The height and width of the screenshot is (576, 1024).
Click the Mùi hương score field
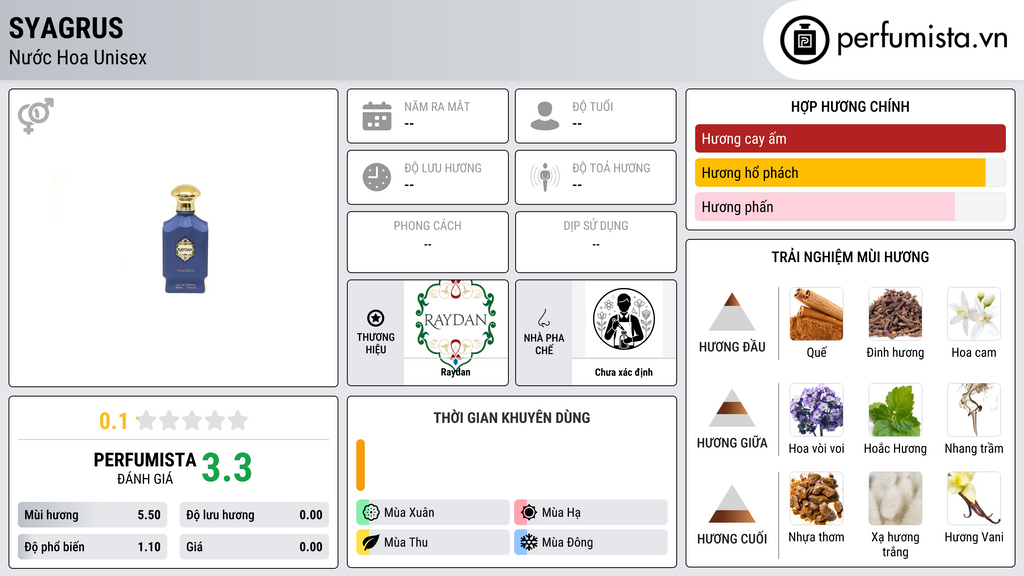(92, 515)
